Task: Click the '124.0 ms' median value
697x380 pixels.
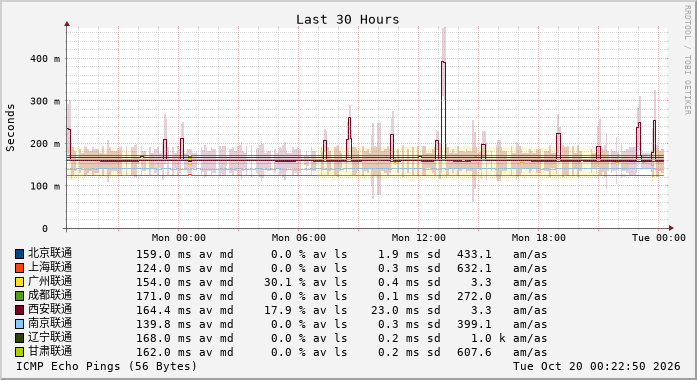Action: click(x=164, y=268)
